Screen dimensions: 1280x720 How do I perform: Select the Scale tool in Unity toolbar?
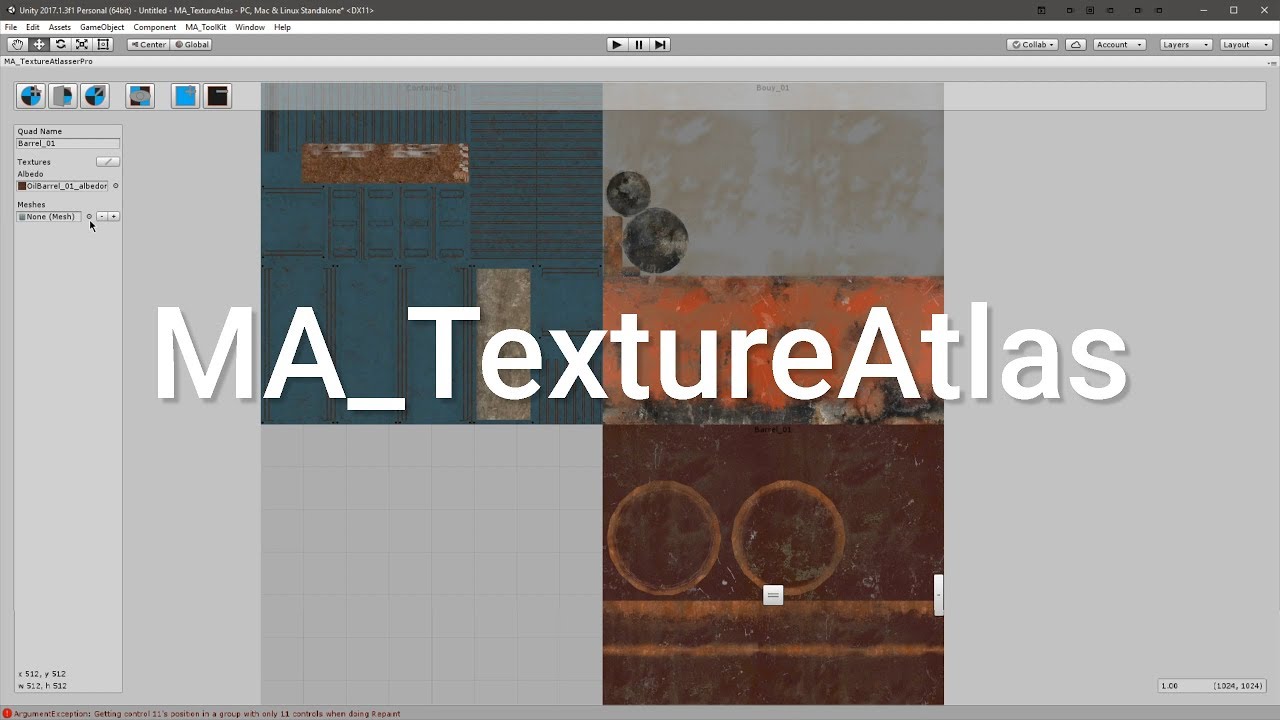coord(82,44)
